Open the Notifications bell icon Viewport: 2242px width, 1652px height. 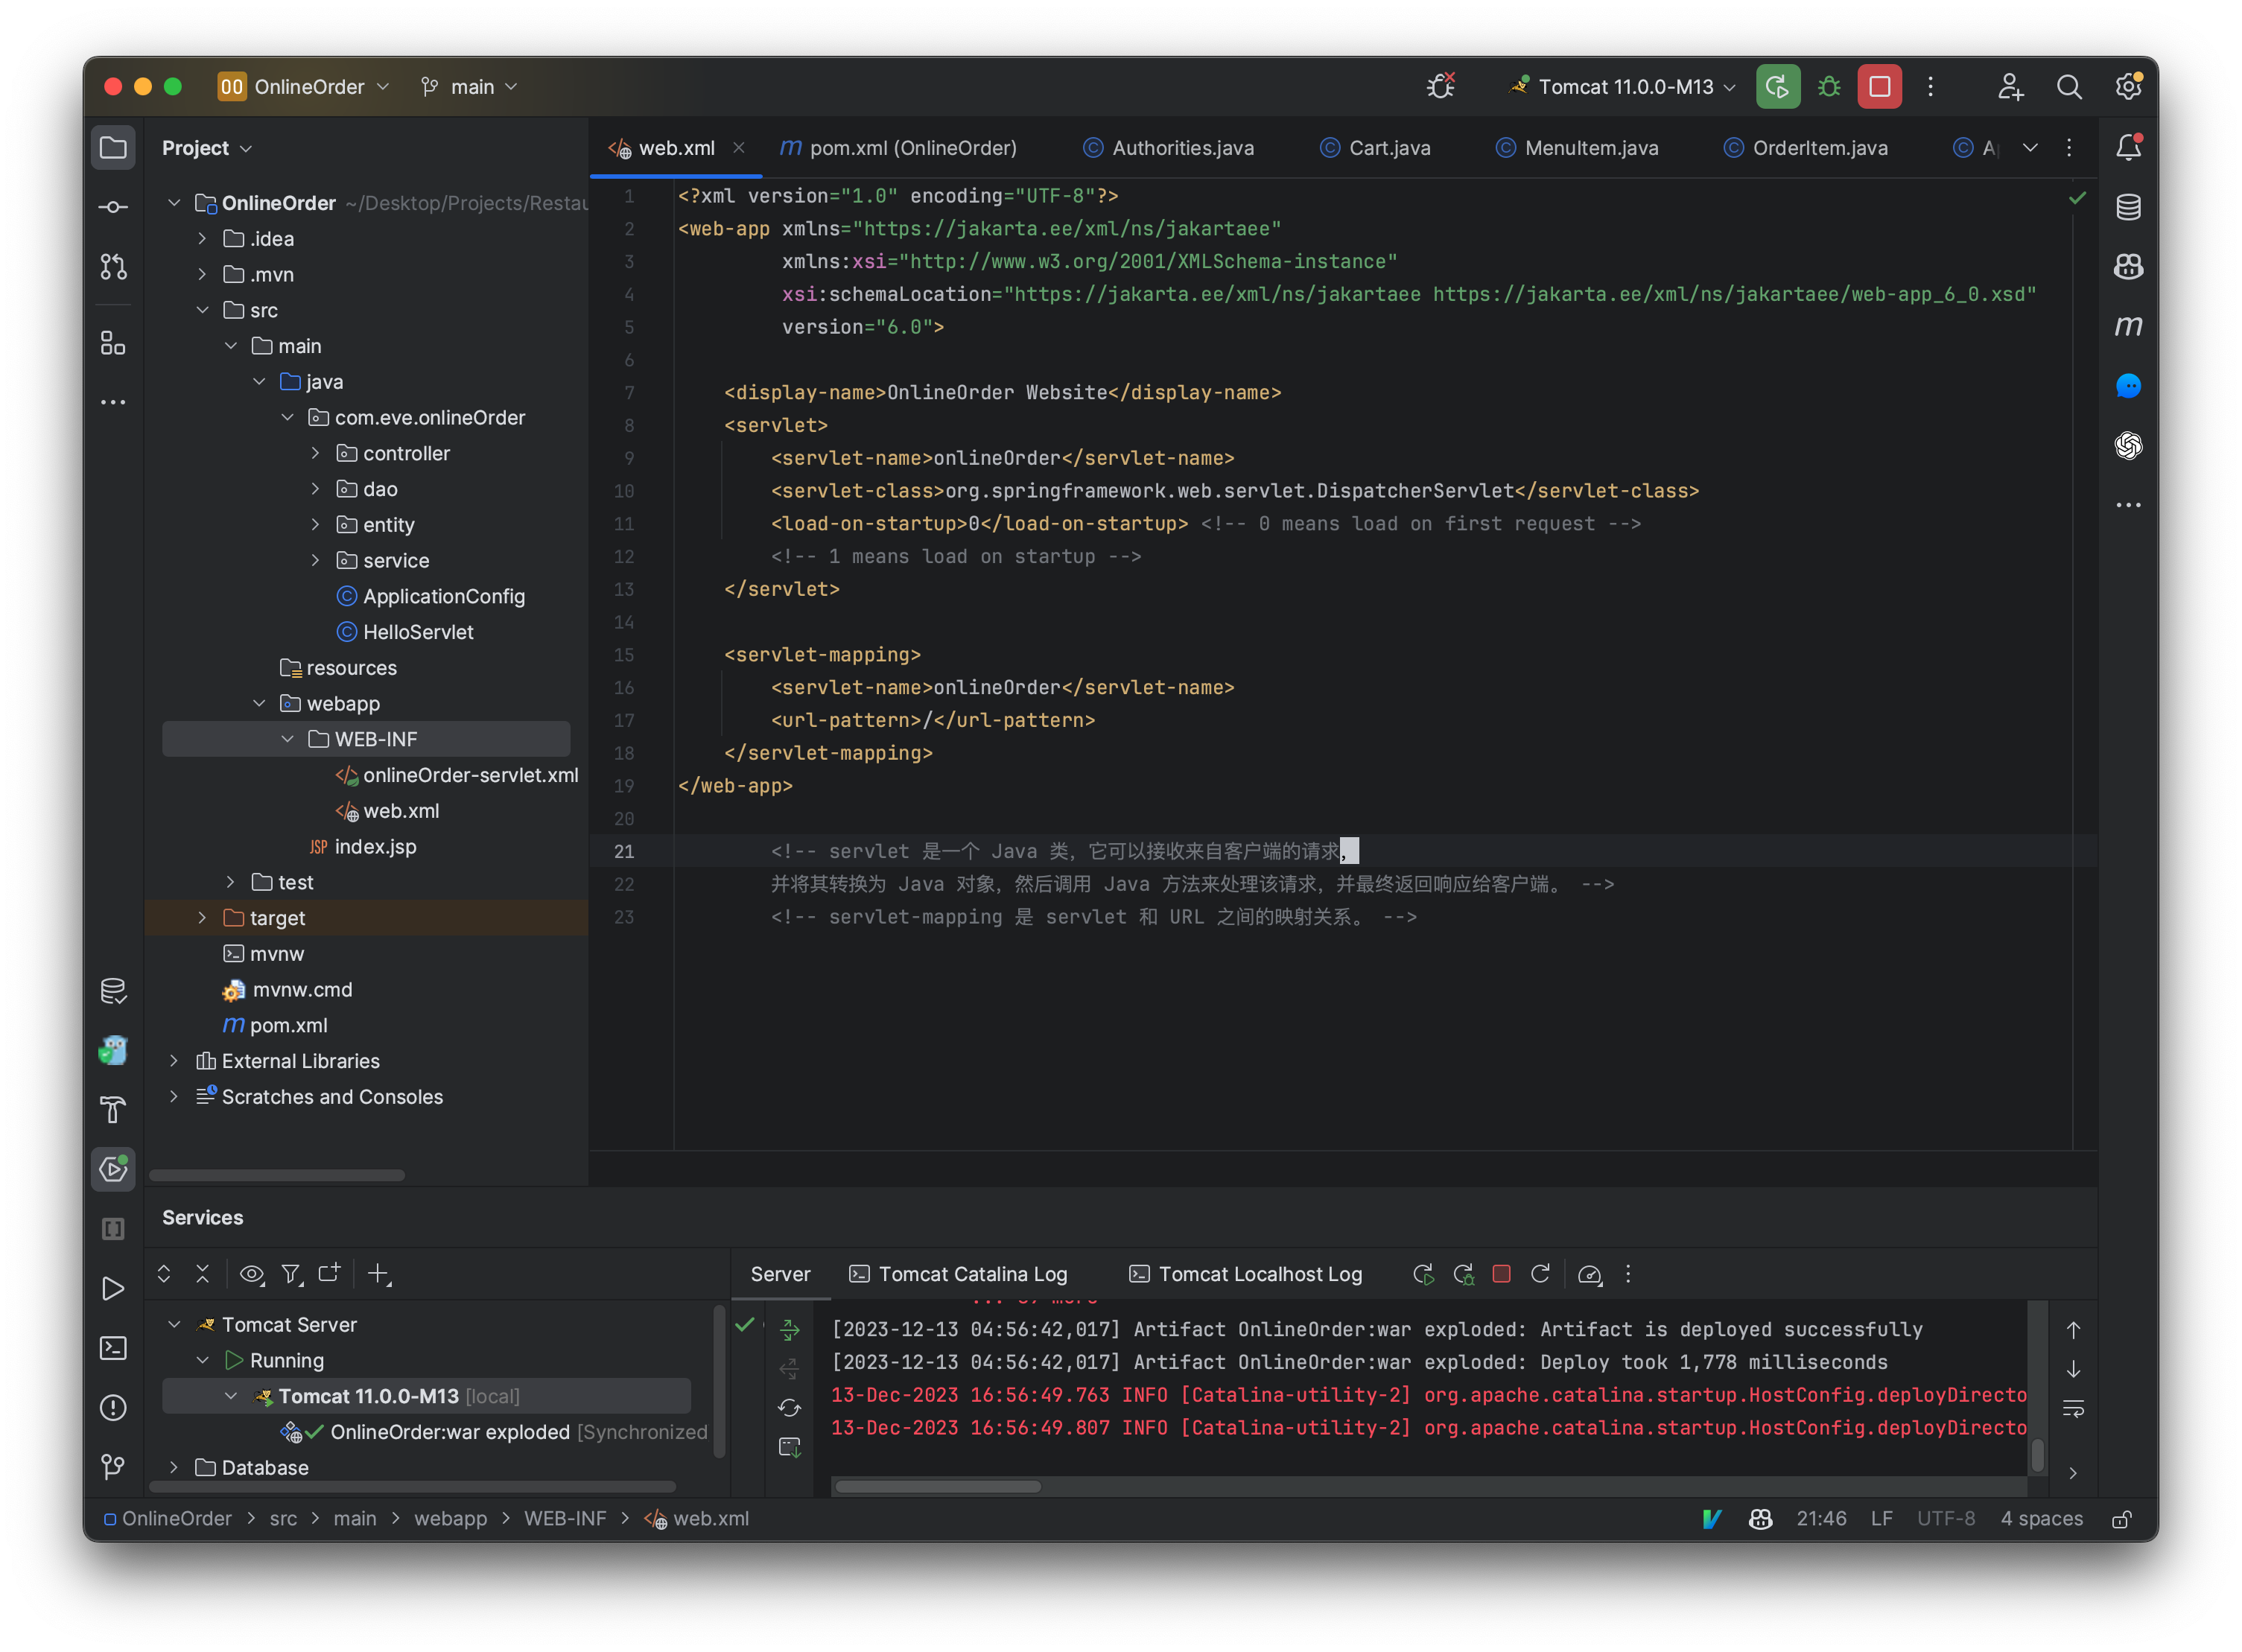[x=2128, y=147]
